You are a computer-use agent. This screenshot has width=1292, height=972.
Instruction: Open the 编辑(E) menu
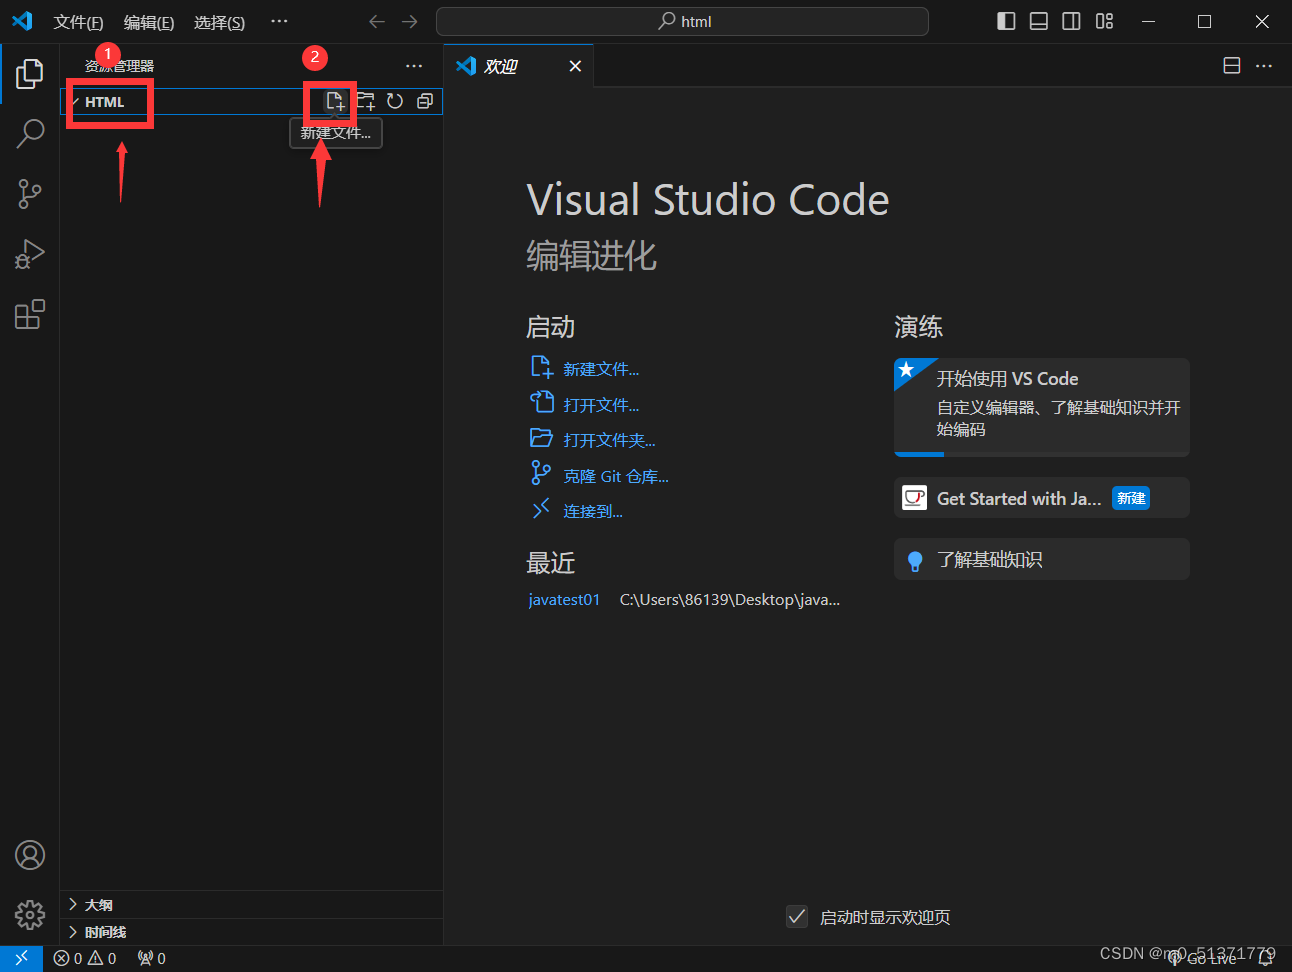[x=149, y=22]
